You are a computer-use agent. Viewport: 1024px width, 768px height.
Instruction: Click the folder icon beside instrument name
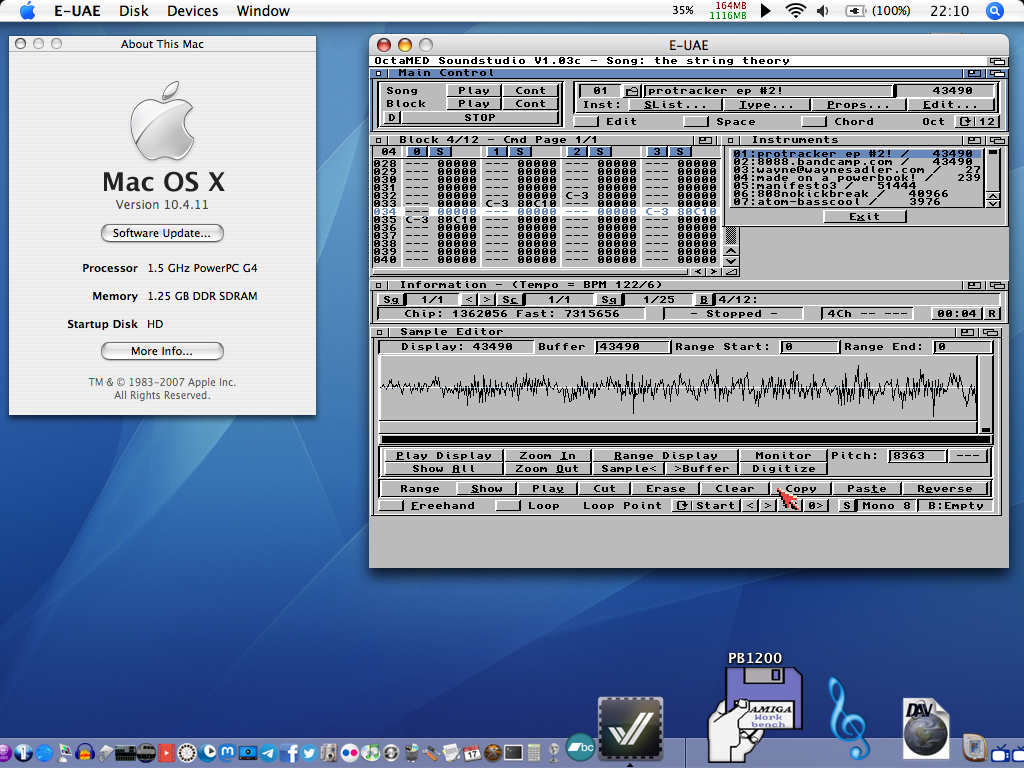[631, 91]
